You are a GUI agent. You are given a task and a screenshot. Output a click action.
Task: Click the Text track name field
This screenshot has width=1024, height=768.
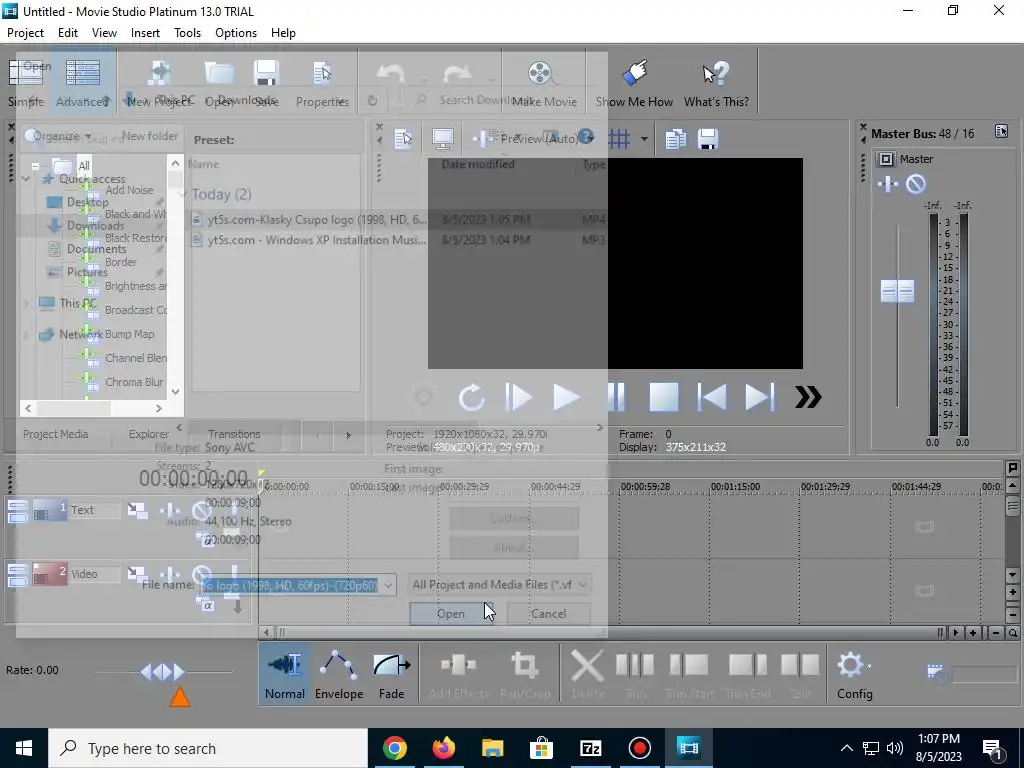coord(95,510)
